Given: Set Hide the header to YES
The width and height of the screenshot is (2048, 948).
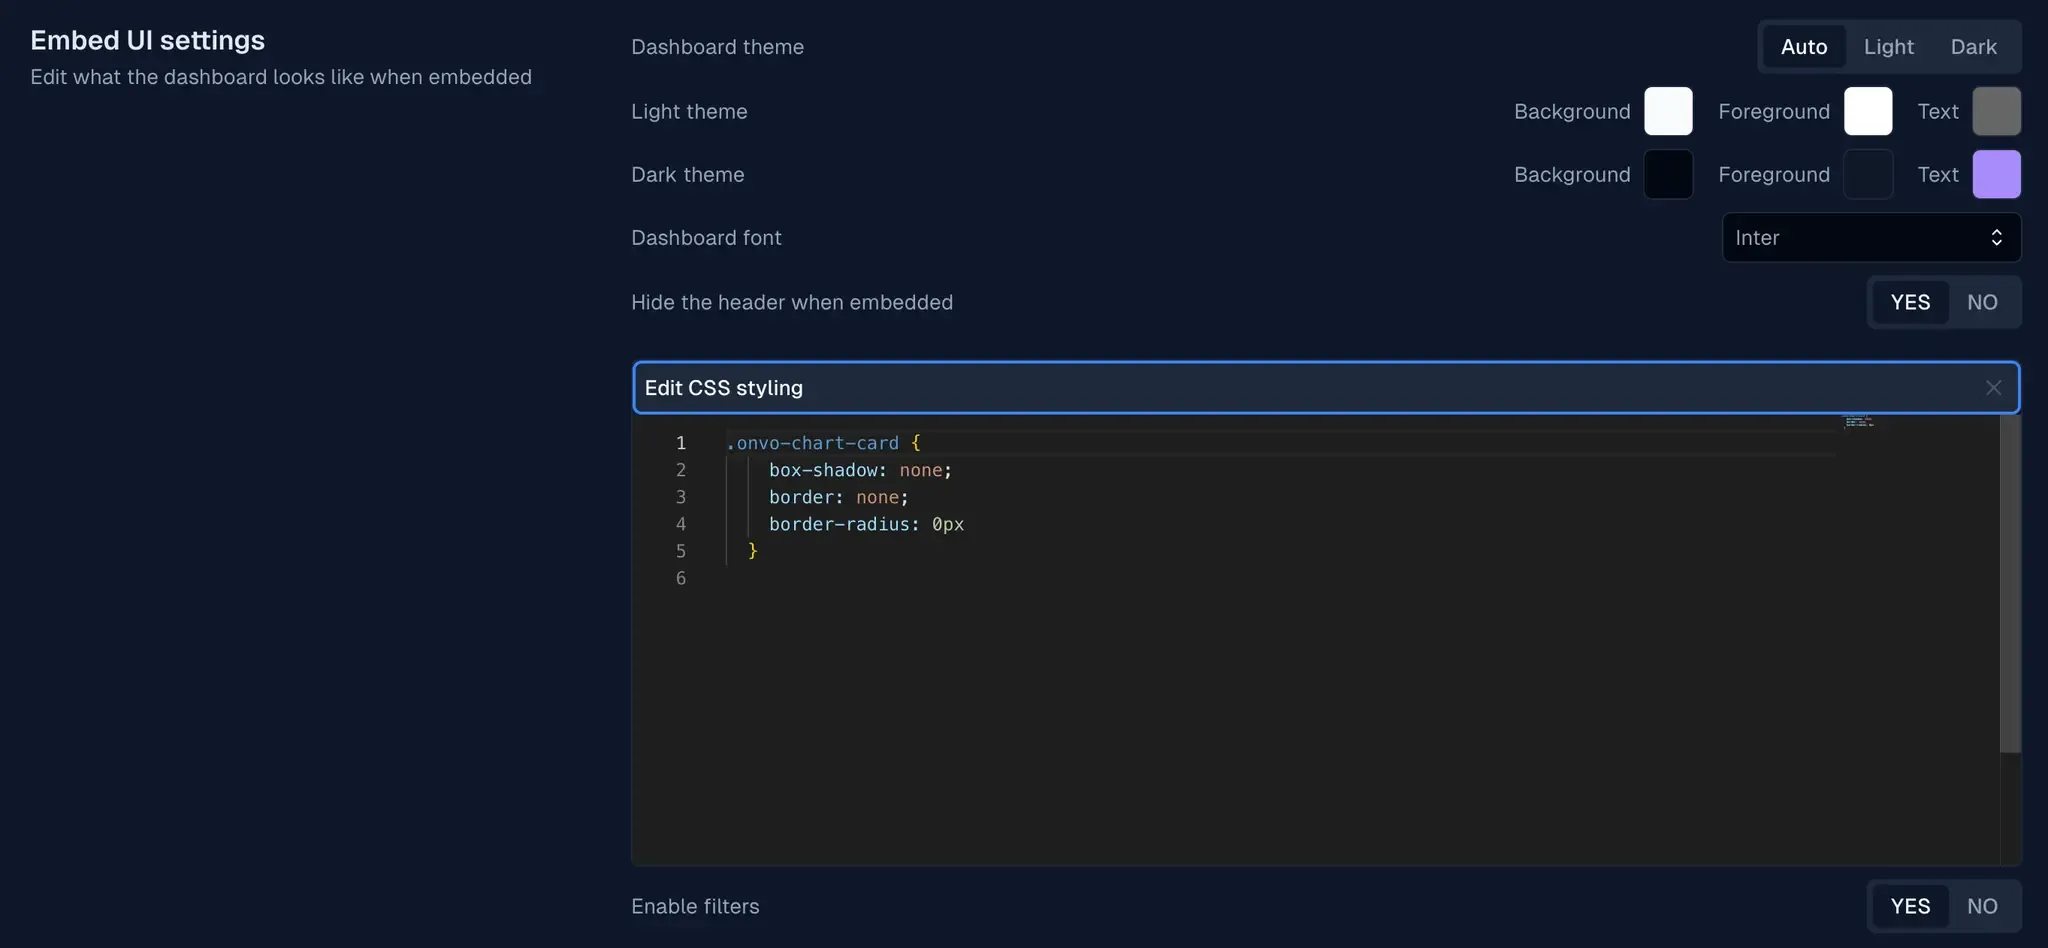Looking at the screenshot, I should click(x=1909, y=302).
